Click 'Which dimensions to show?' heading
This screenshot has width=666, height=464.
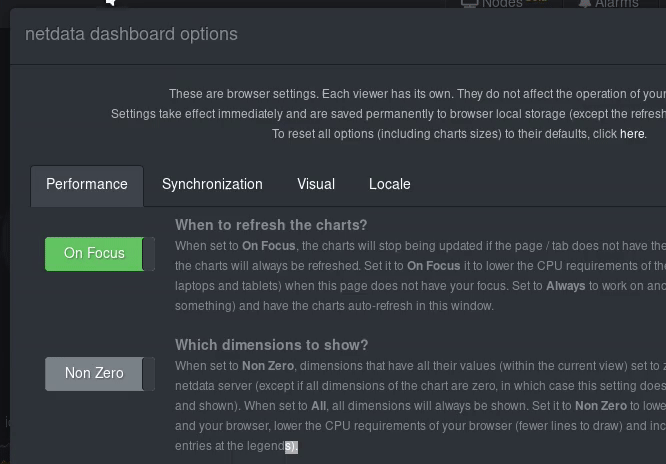click(x=271, y=345)
